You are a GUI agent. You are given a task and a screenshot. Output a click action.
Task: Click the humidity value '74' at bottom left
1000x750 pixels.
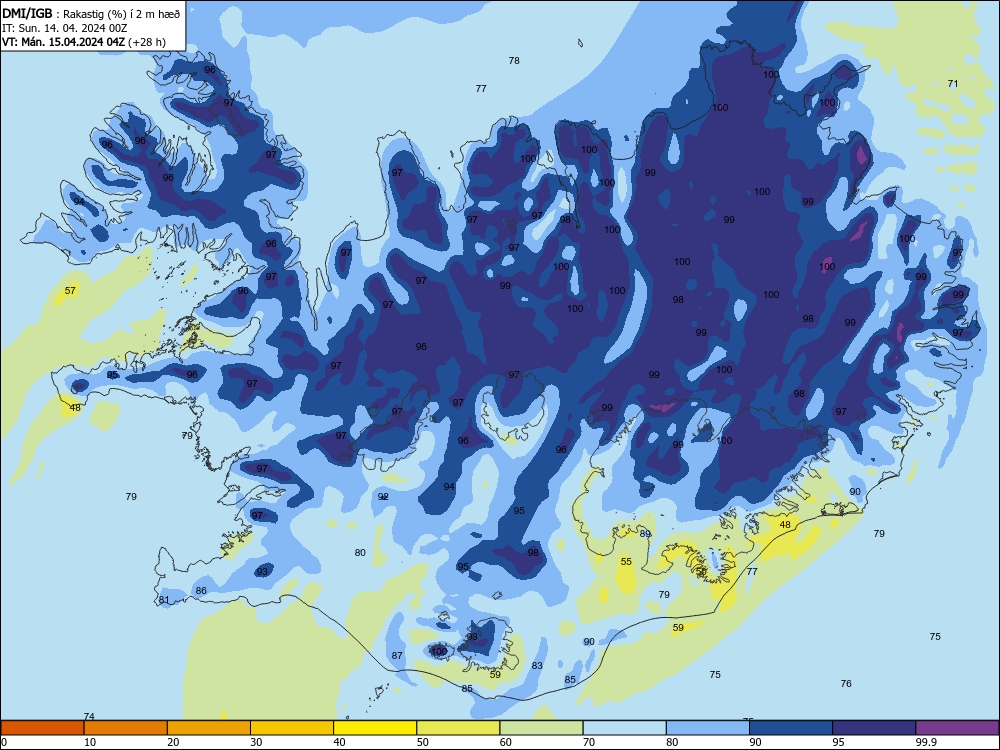pos(89,717)
